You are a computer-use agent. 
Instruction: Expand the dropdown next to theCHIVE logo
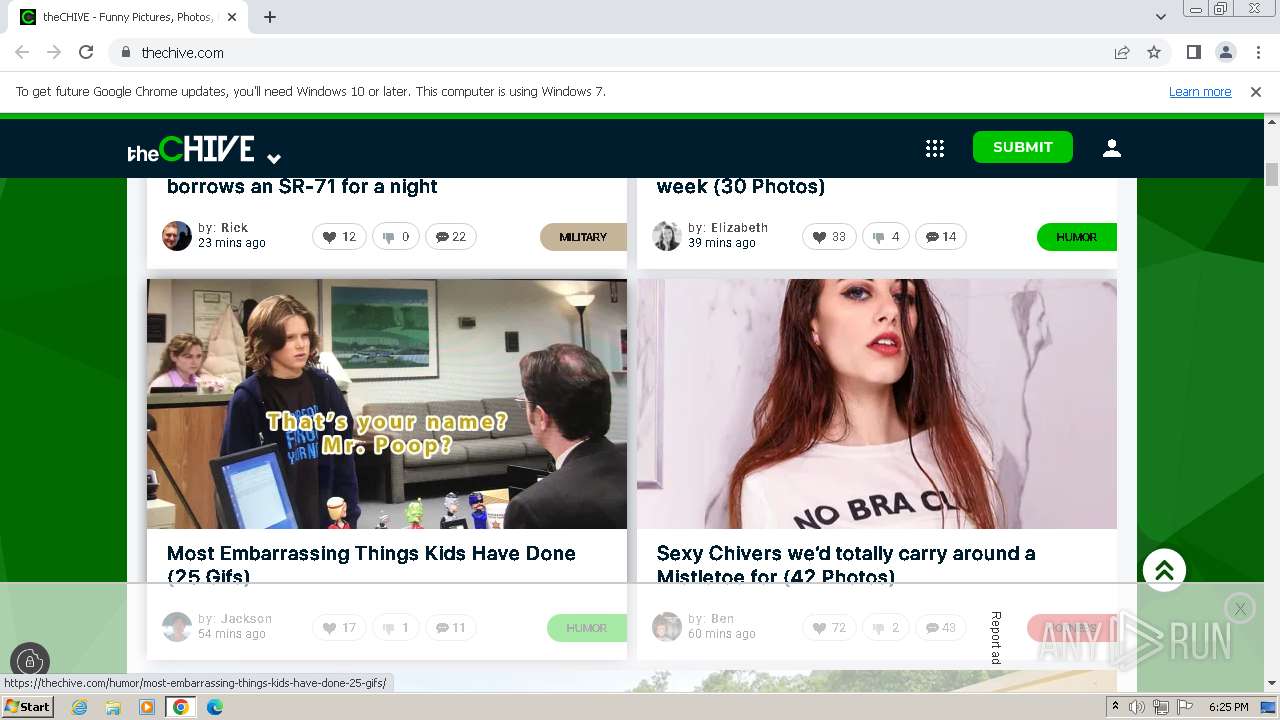pos(274,158)
